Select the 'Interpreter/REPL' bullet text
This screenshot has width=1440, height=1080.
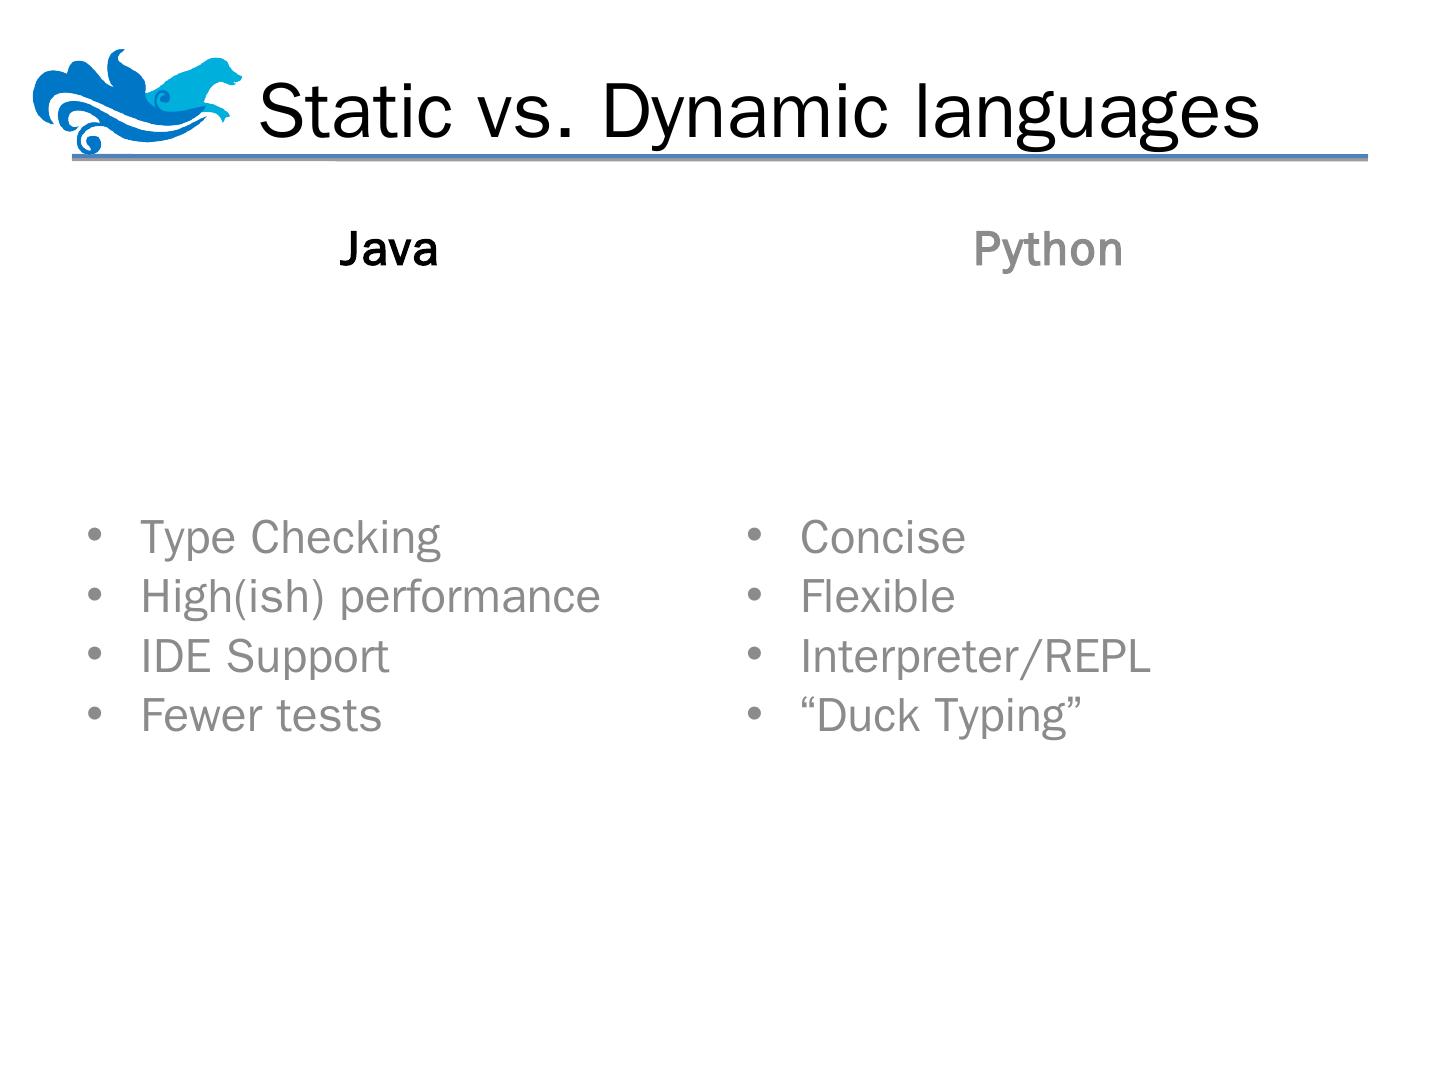click(x=975, y=657)
